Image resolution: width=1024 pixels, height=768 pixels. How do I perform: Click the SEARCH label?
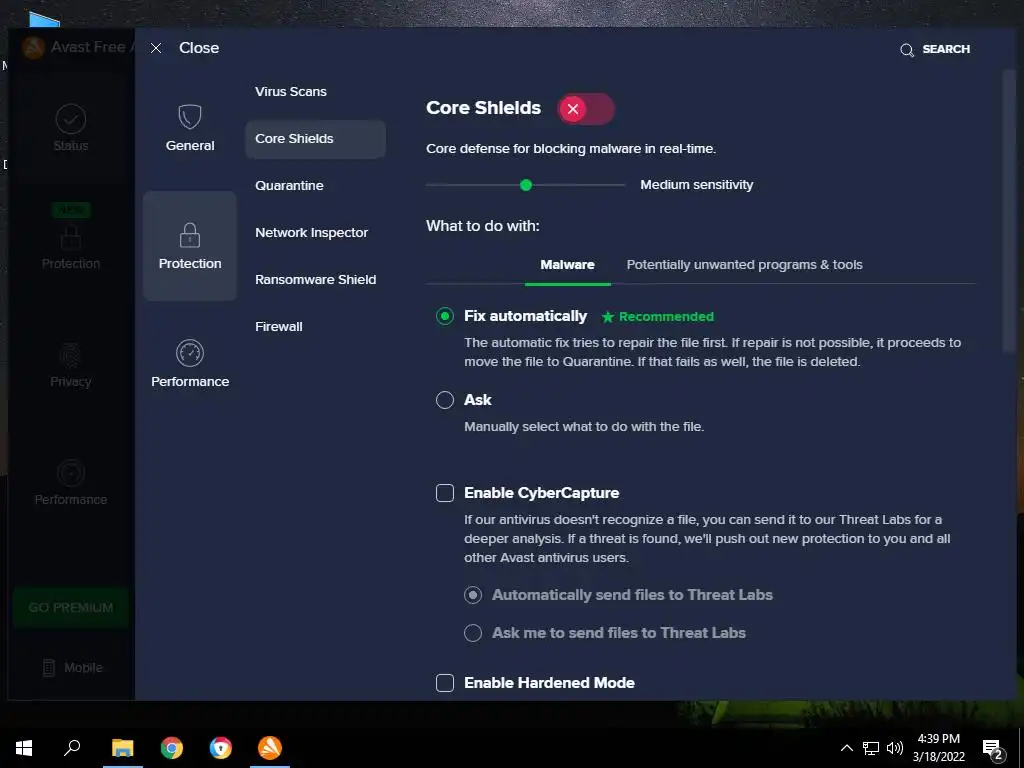tap(946, 49)
